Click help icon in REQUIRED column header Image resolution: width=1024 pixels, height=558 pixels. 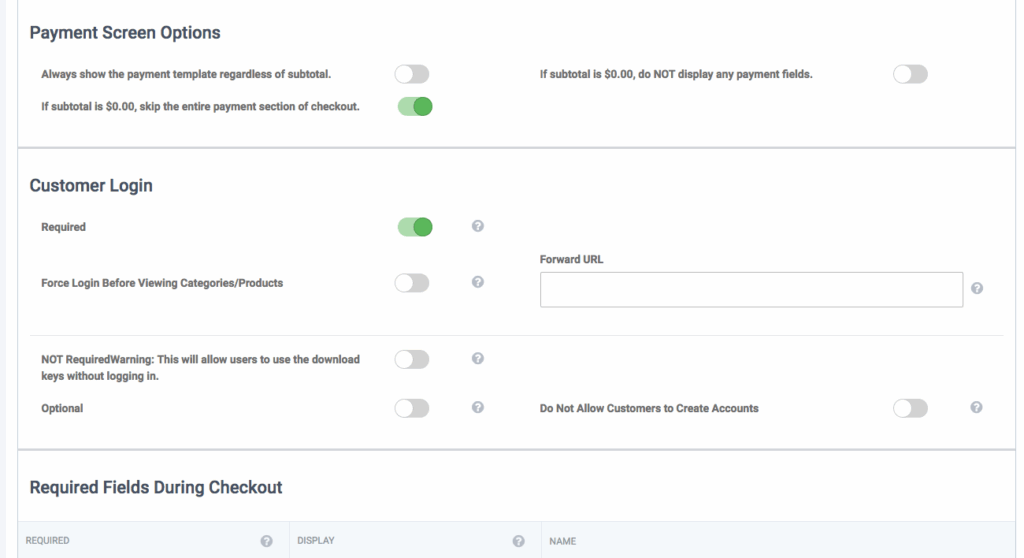pos(267,541)
